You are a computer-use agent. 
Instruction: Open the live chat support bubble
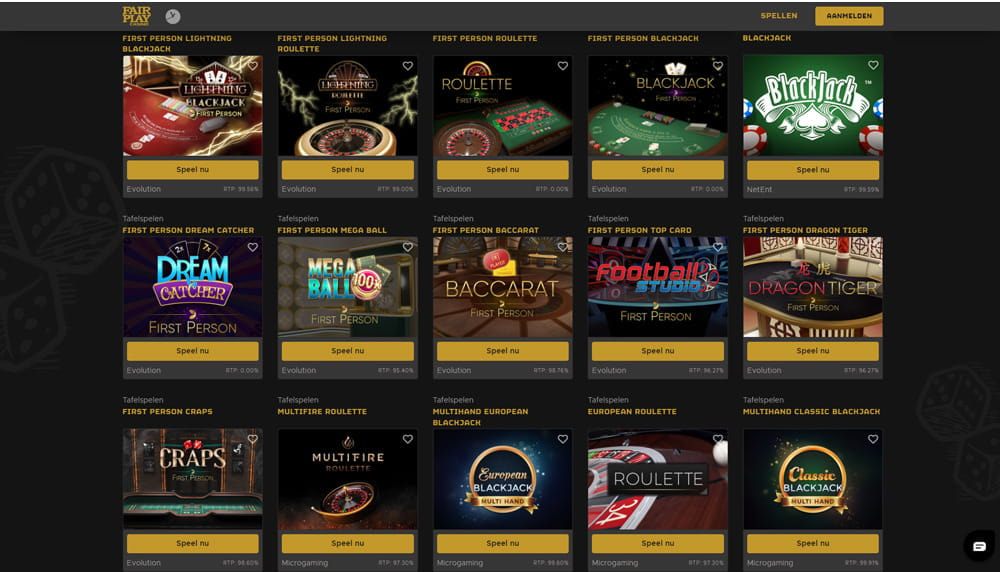(x=979, y=546)
